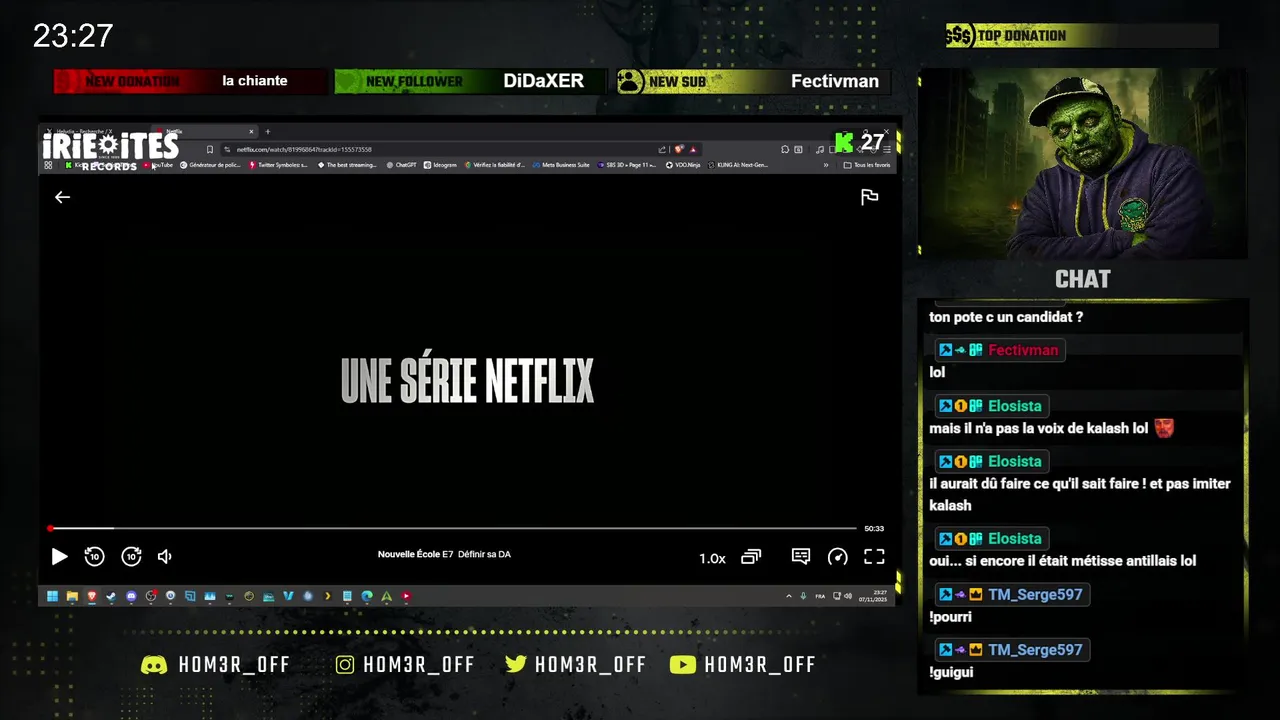
Task: Click the New Sub Fectivman banner
Action: pyautogui.click(x=754, y=81)
